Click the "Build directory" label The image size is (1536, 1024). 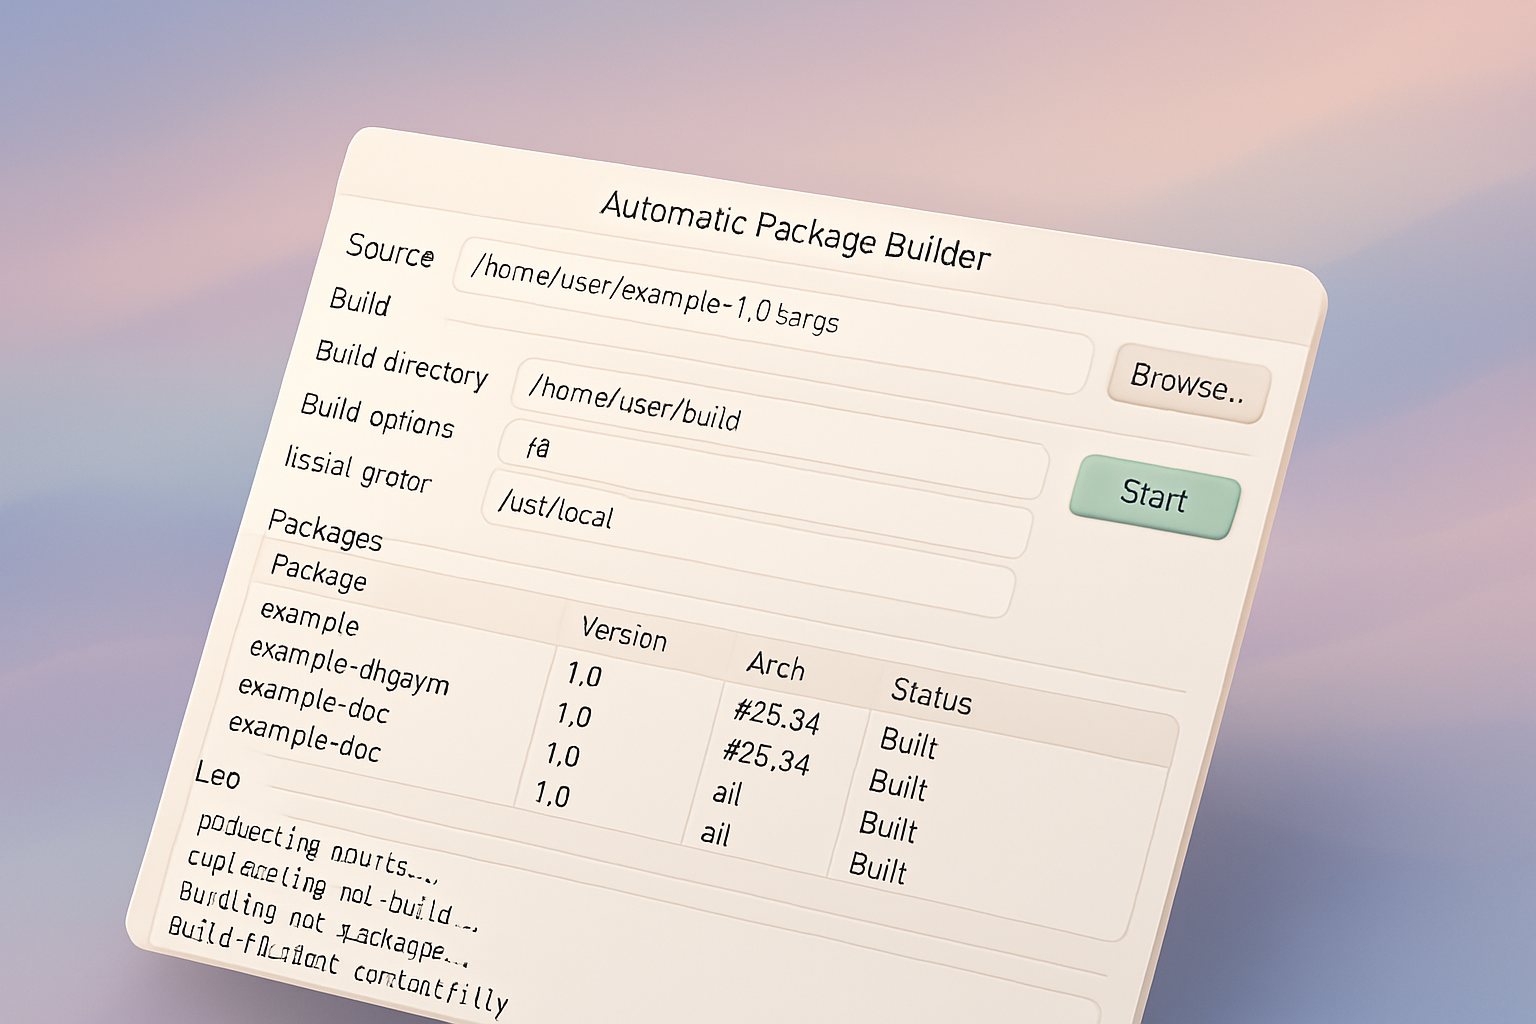(x=402, y=364)
